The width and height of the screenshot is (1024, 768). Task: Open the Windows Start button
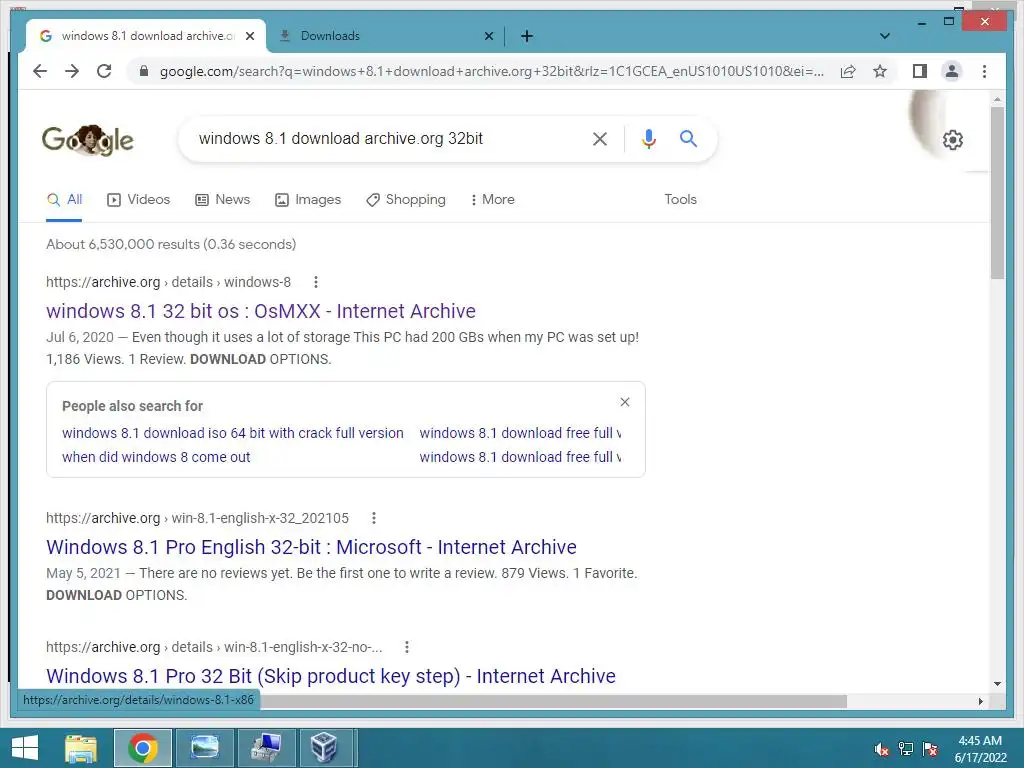click(x=25, y=748)
